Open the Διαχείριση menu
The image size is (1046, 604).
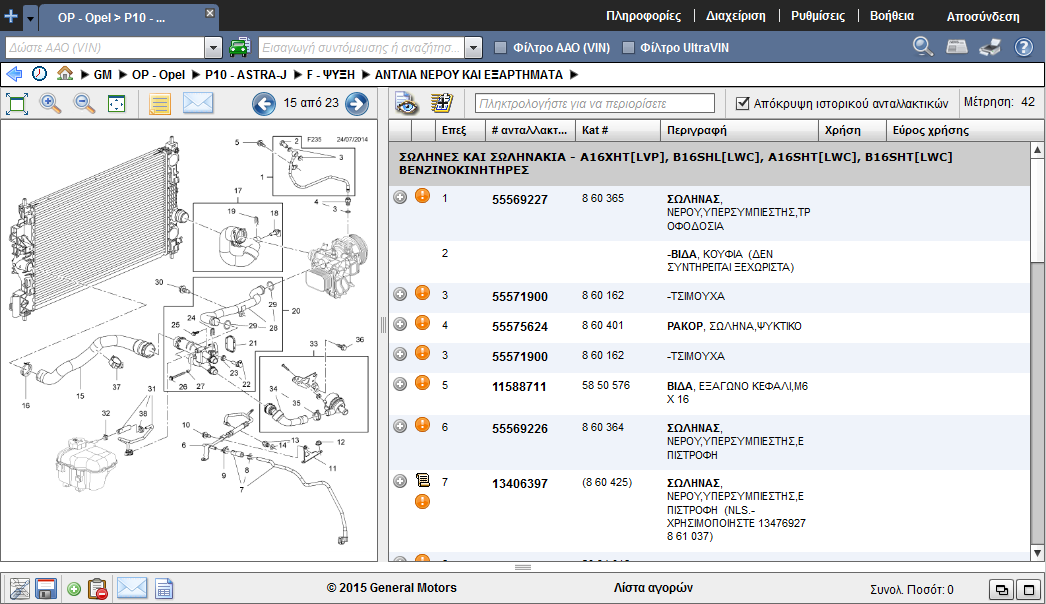(x=736, y=16)
